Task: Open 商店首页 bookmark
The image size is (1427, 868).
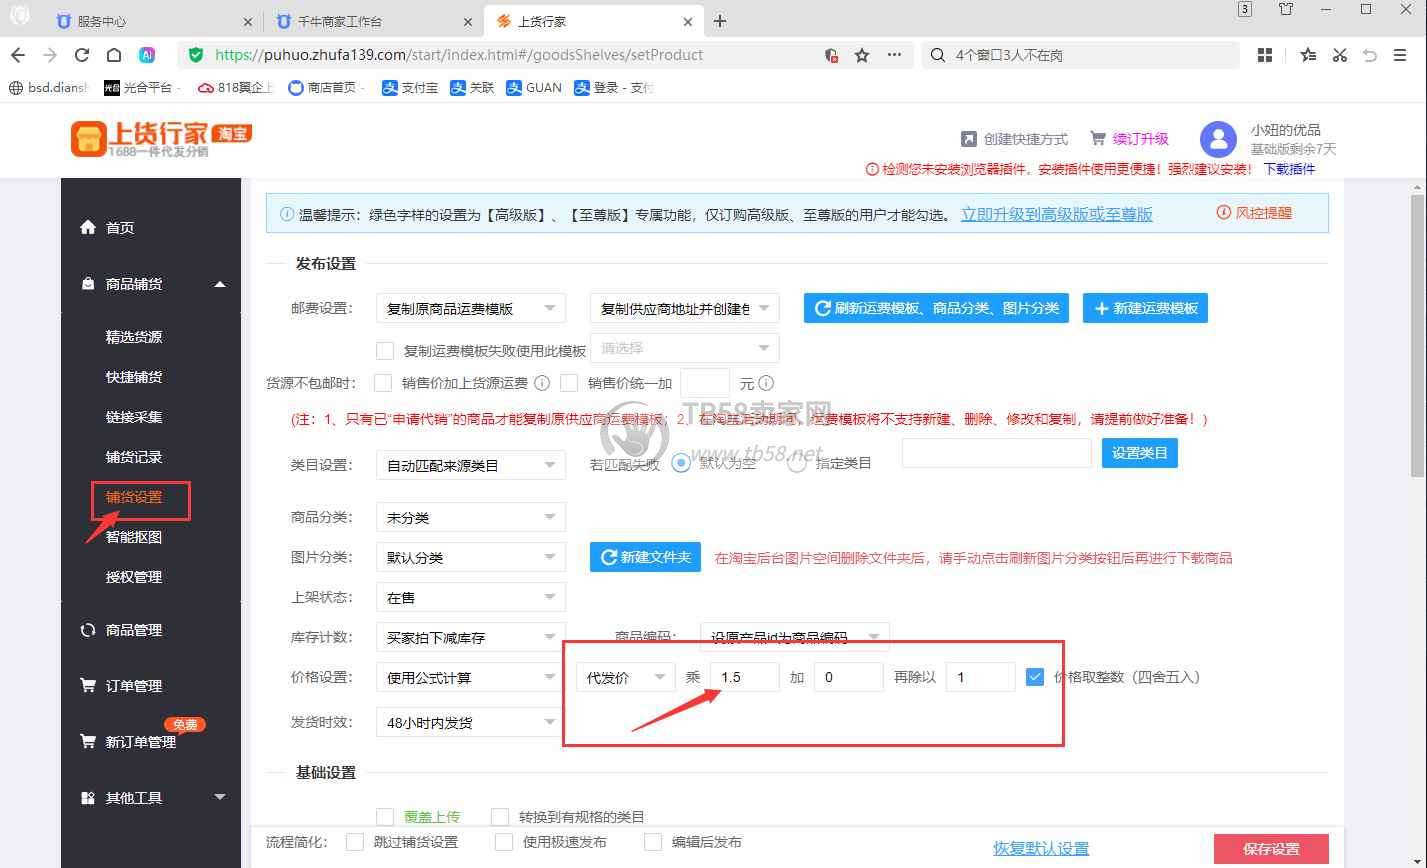Action: coord(322,88)
